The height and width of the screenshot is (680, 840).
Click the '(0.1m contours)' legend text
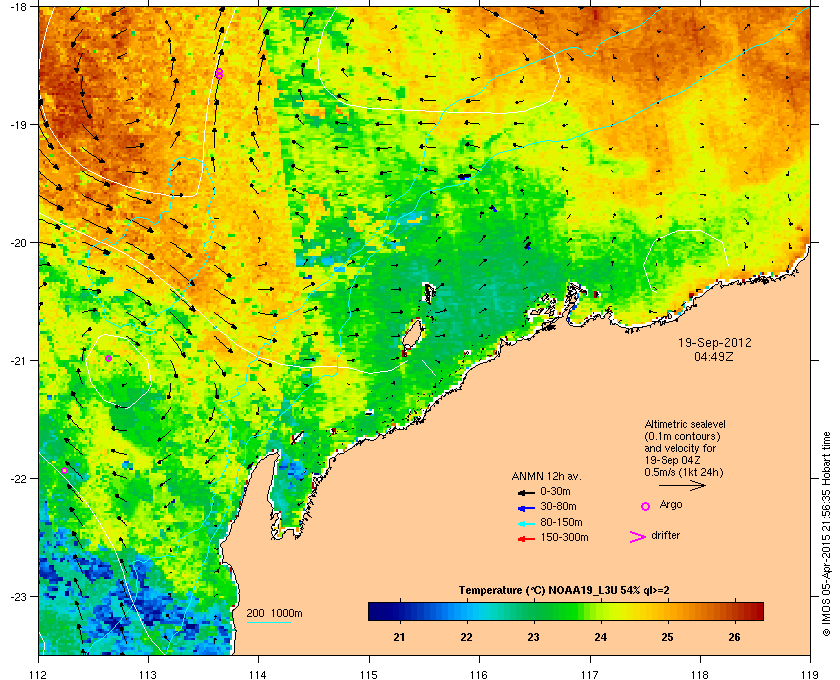[682, 436]
